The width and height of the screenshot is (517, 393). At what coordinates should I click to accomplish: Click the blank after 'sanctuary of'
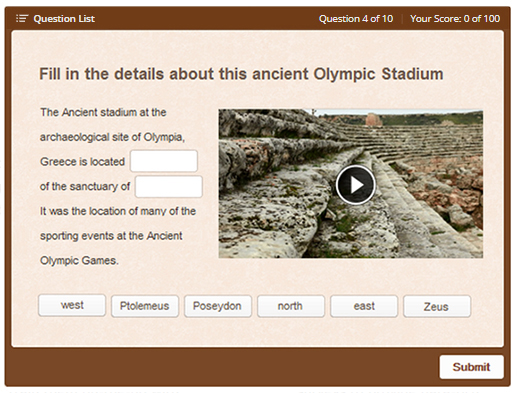(x=169, y=187)
